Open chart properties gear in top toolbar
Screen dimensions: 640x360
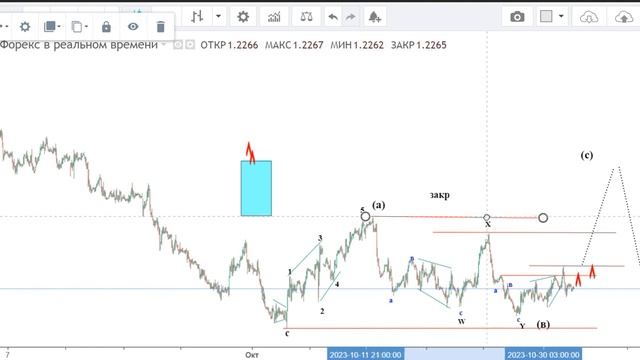243,17
